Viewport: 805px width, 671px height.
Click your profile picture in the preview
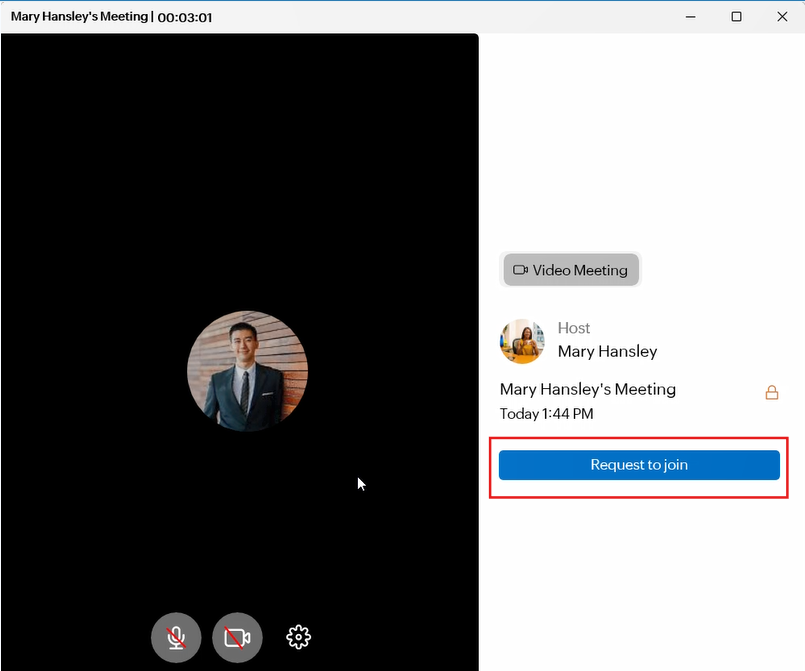tap(247, 371)
